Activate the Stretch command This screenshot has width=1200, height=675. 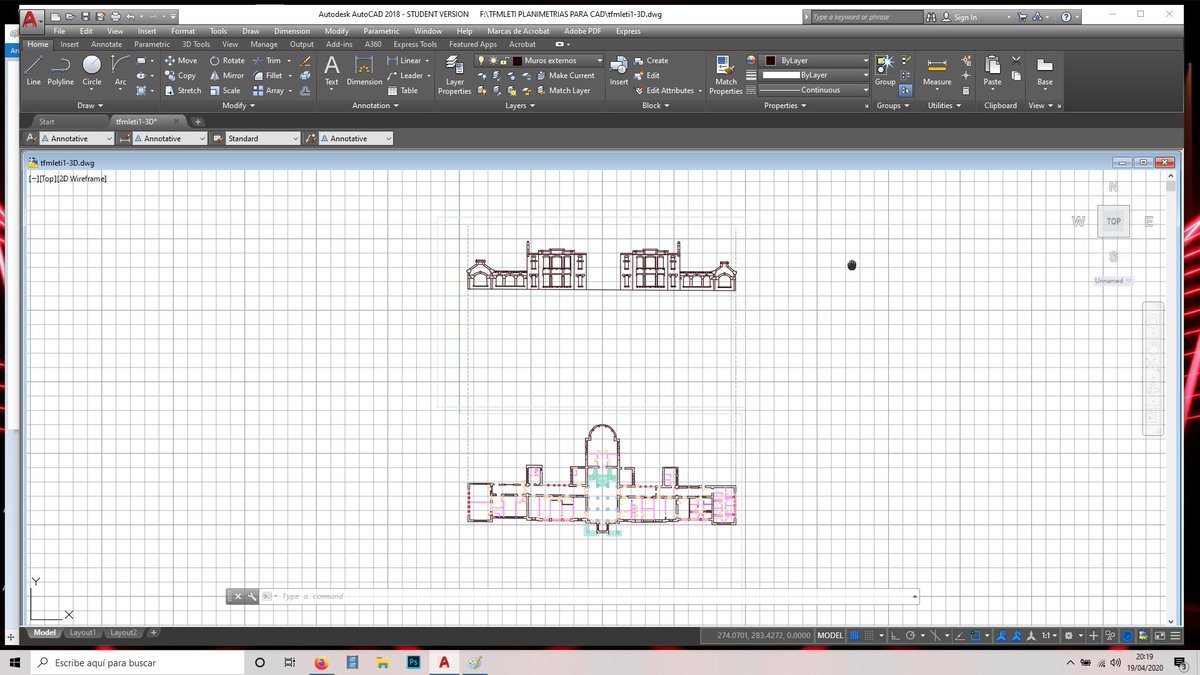coord(183,90)
